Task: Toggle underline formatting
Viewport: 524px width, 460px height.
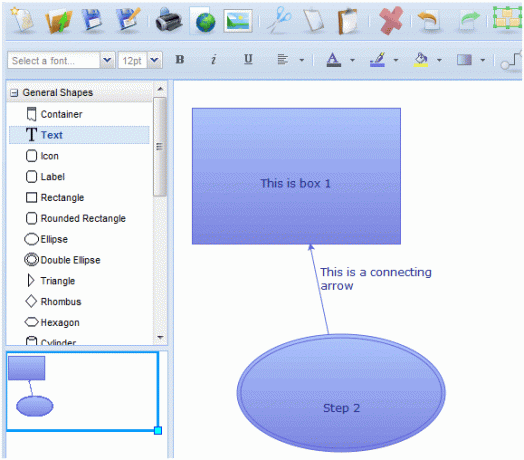Action: (248, 60)
